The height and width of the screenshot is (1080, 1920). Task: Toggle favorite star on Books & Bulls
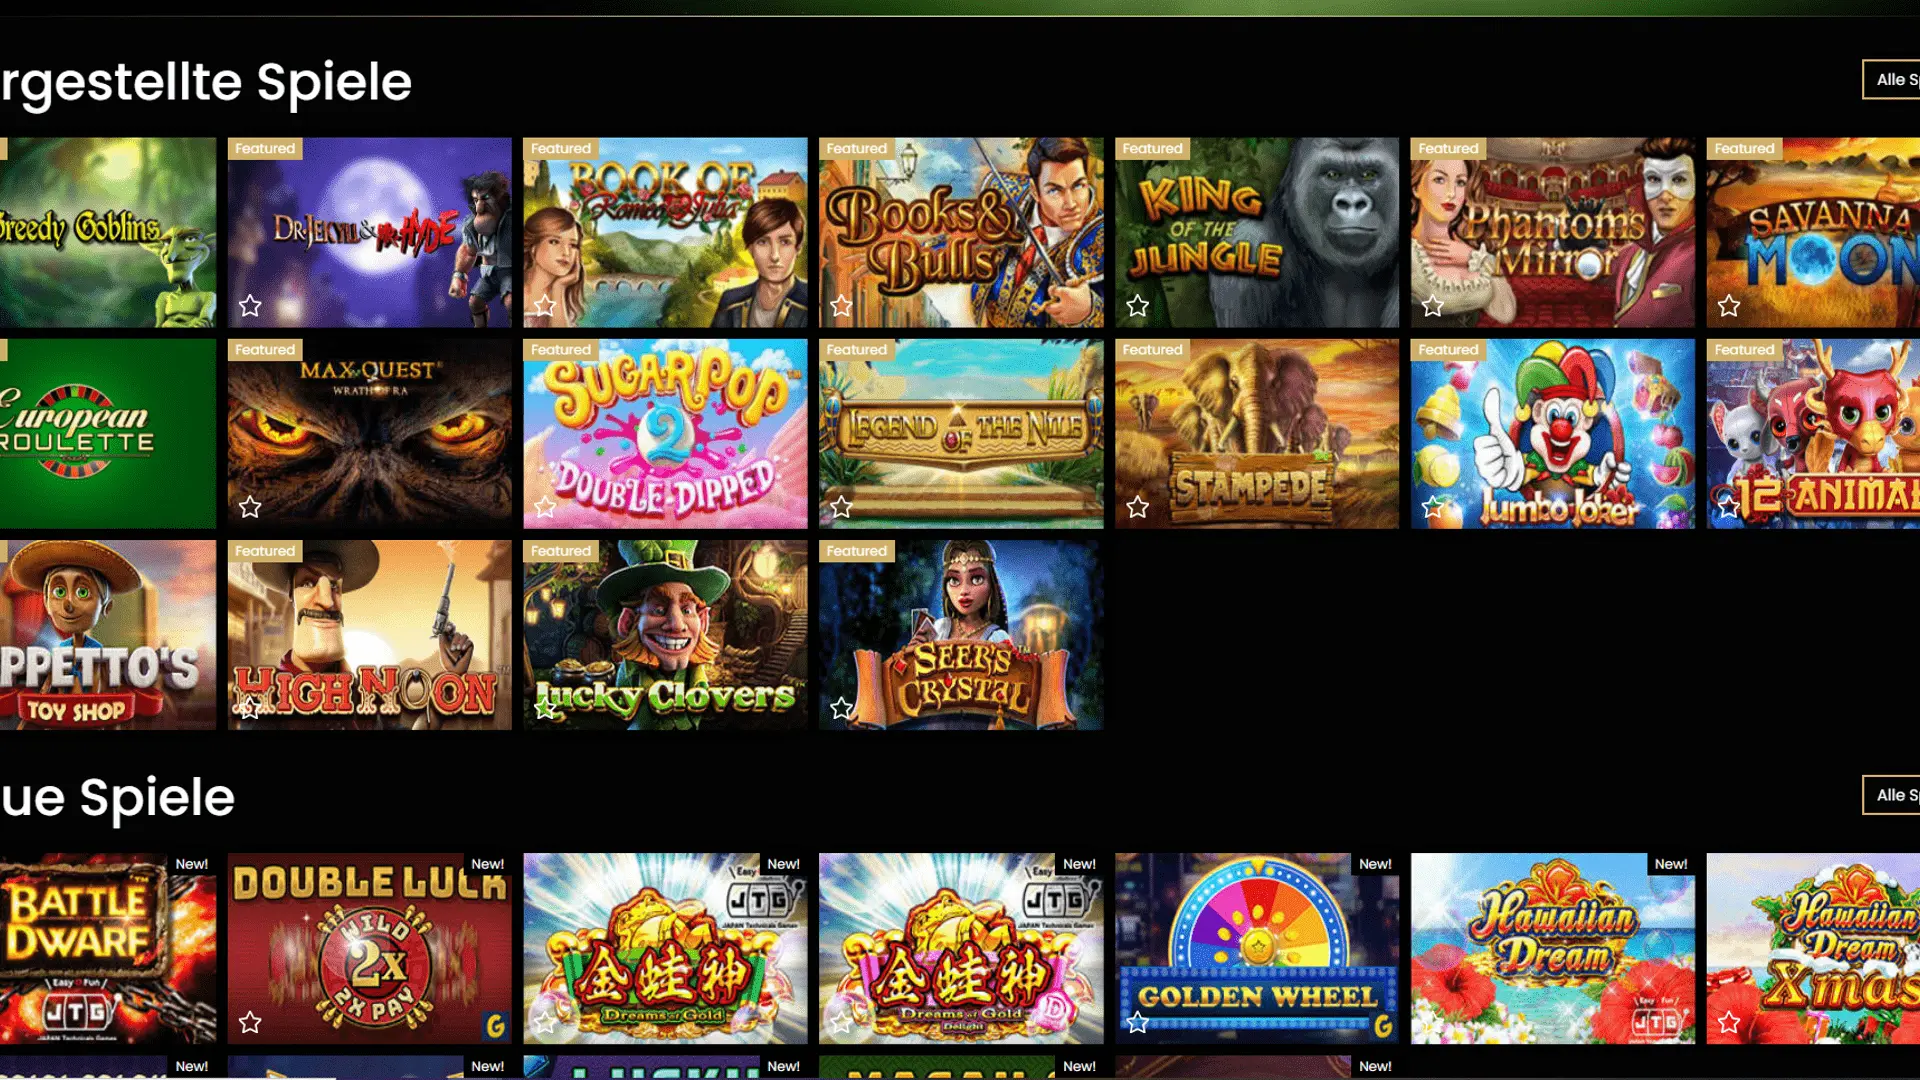coord(841,306)
